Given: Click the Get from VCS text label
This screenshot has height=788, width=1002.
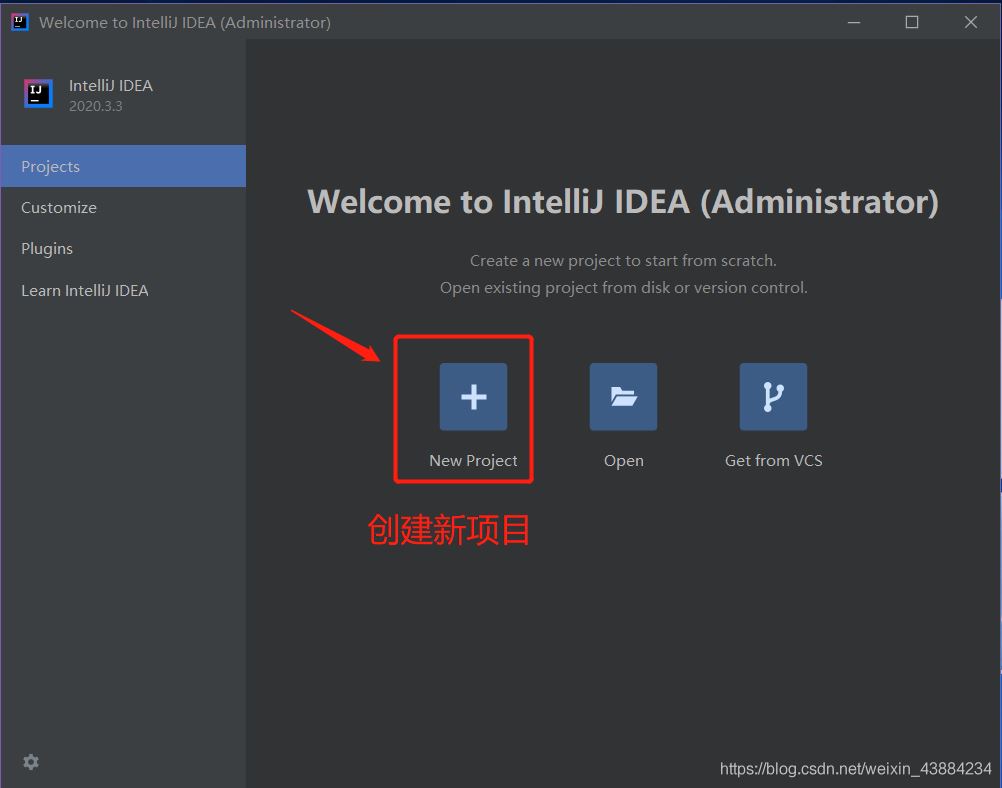Looking at the screenshot, I should point(773,461).
